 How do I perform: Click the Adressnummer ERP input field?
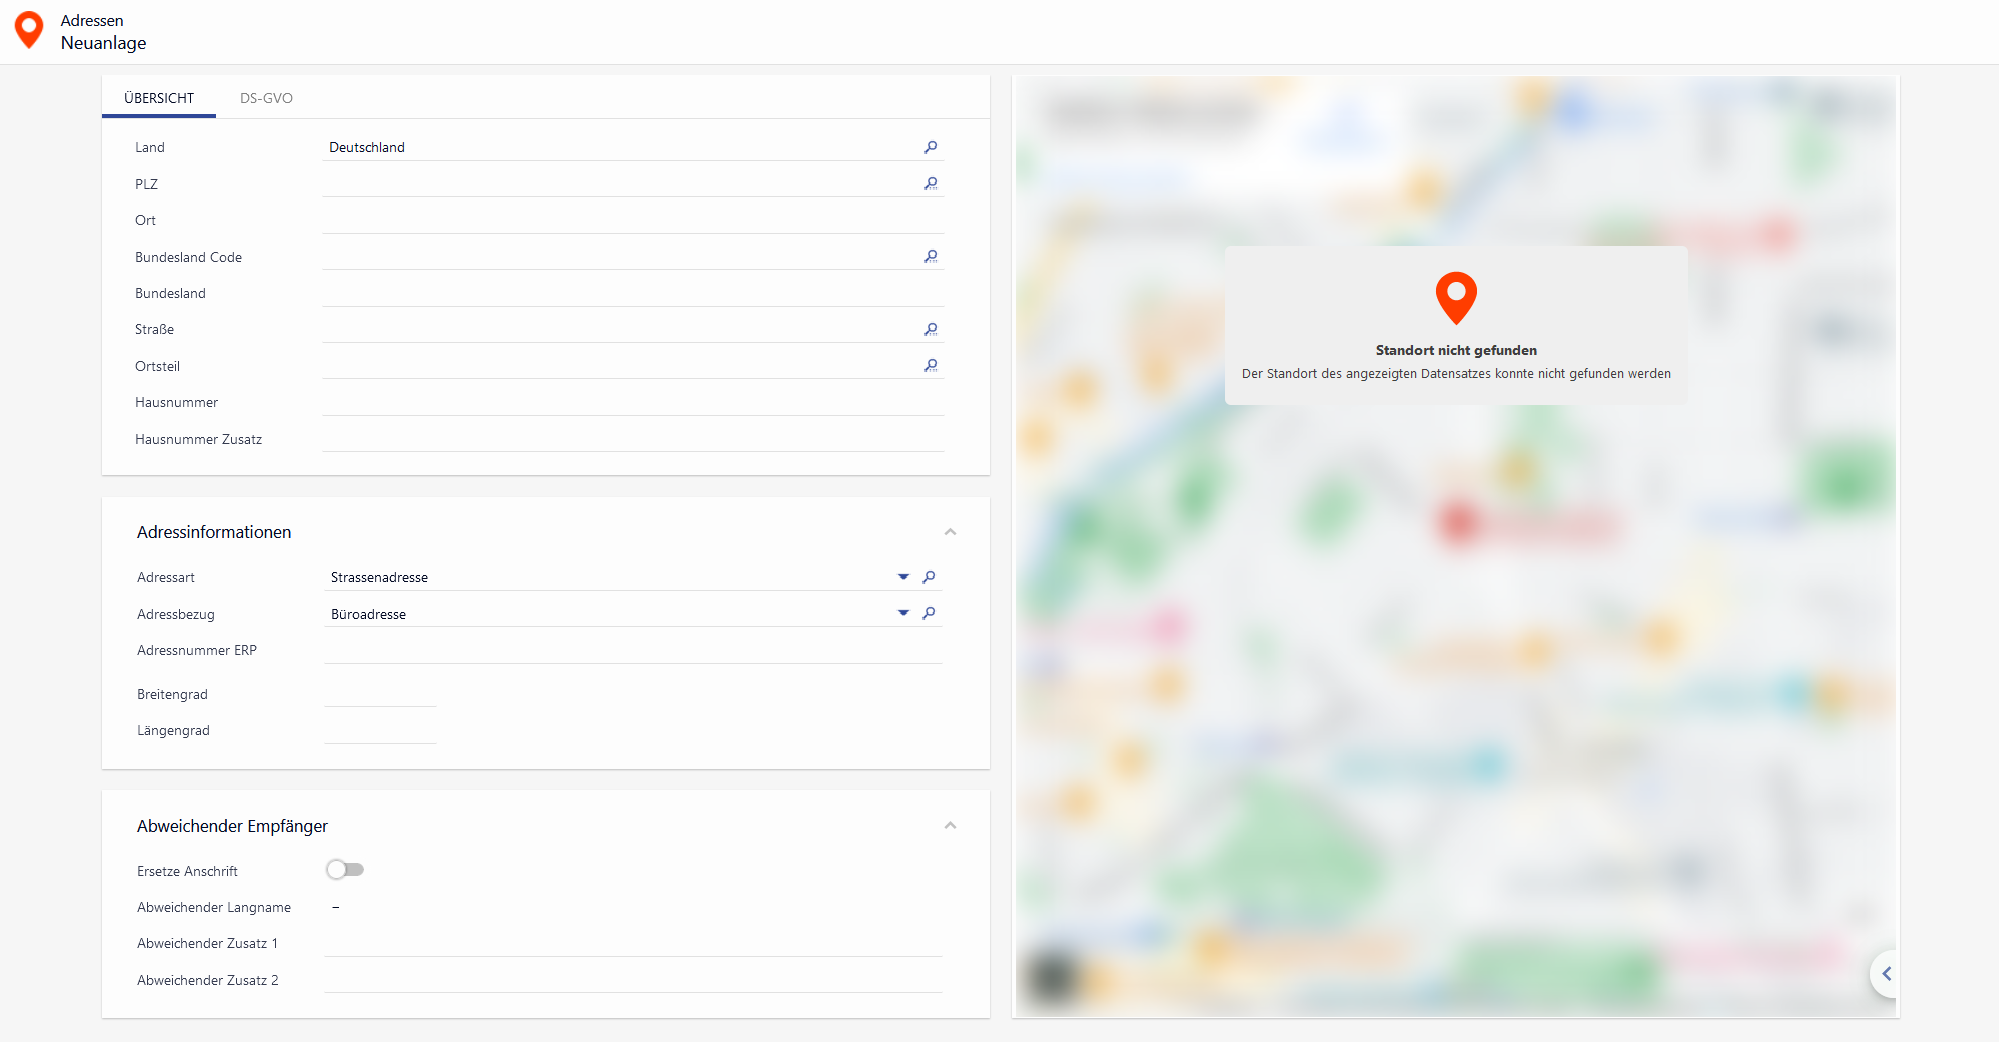click(x=632, y=650)
